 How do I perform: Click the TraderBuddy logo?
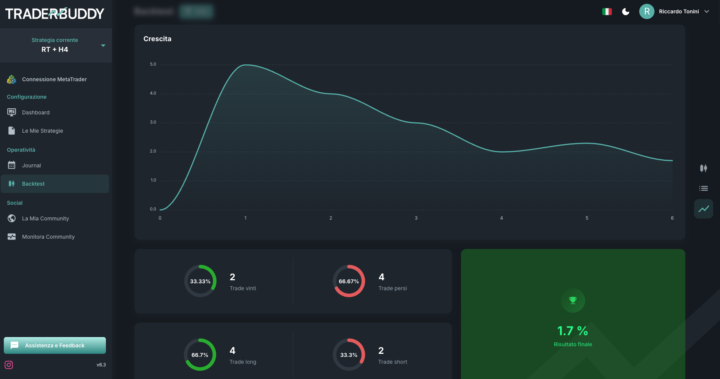click(x=55, y=14)
